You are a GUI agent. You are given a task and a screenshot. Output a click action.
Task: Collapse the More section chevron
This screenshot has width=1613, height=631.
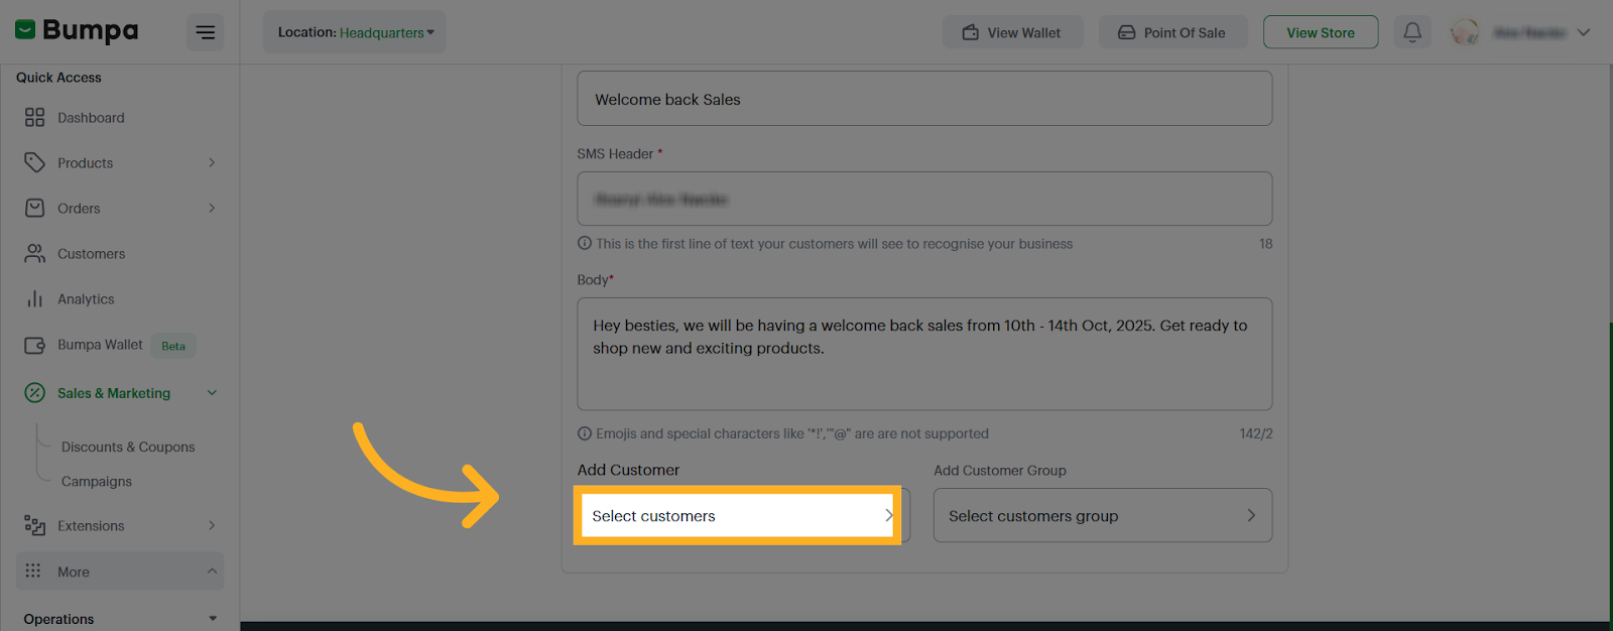click(x=211, y=571)
